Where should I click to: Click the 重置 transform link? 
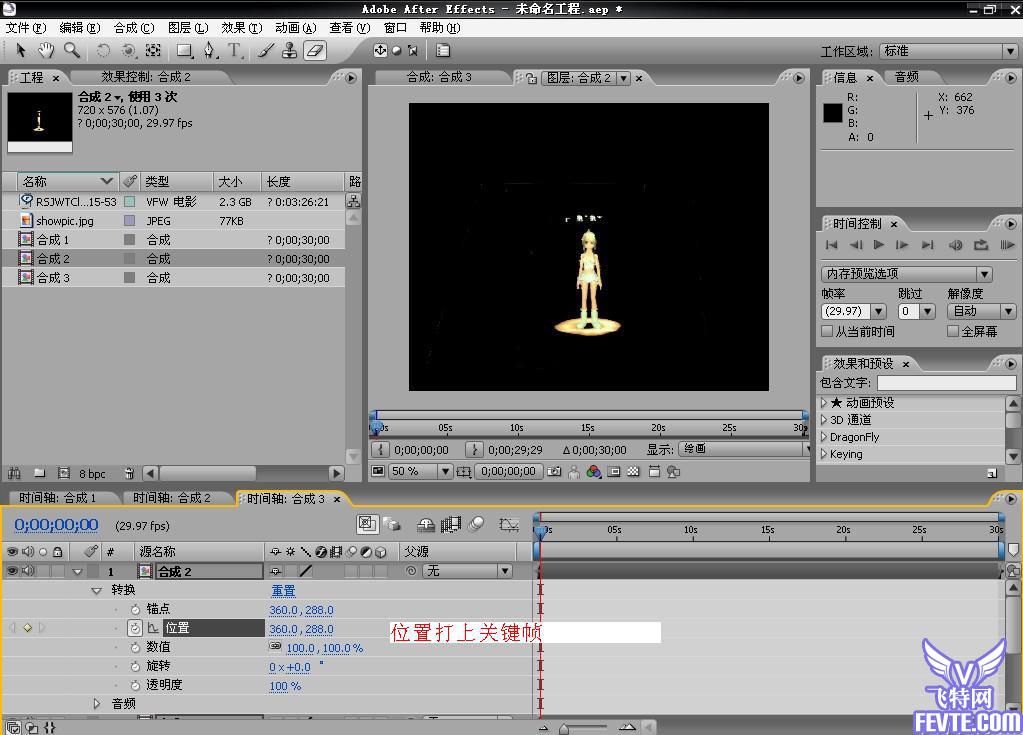283,590
